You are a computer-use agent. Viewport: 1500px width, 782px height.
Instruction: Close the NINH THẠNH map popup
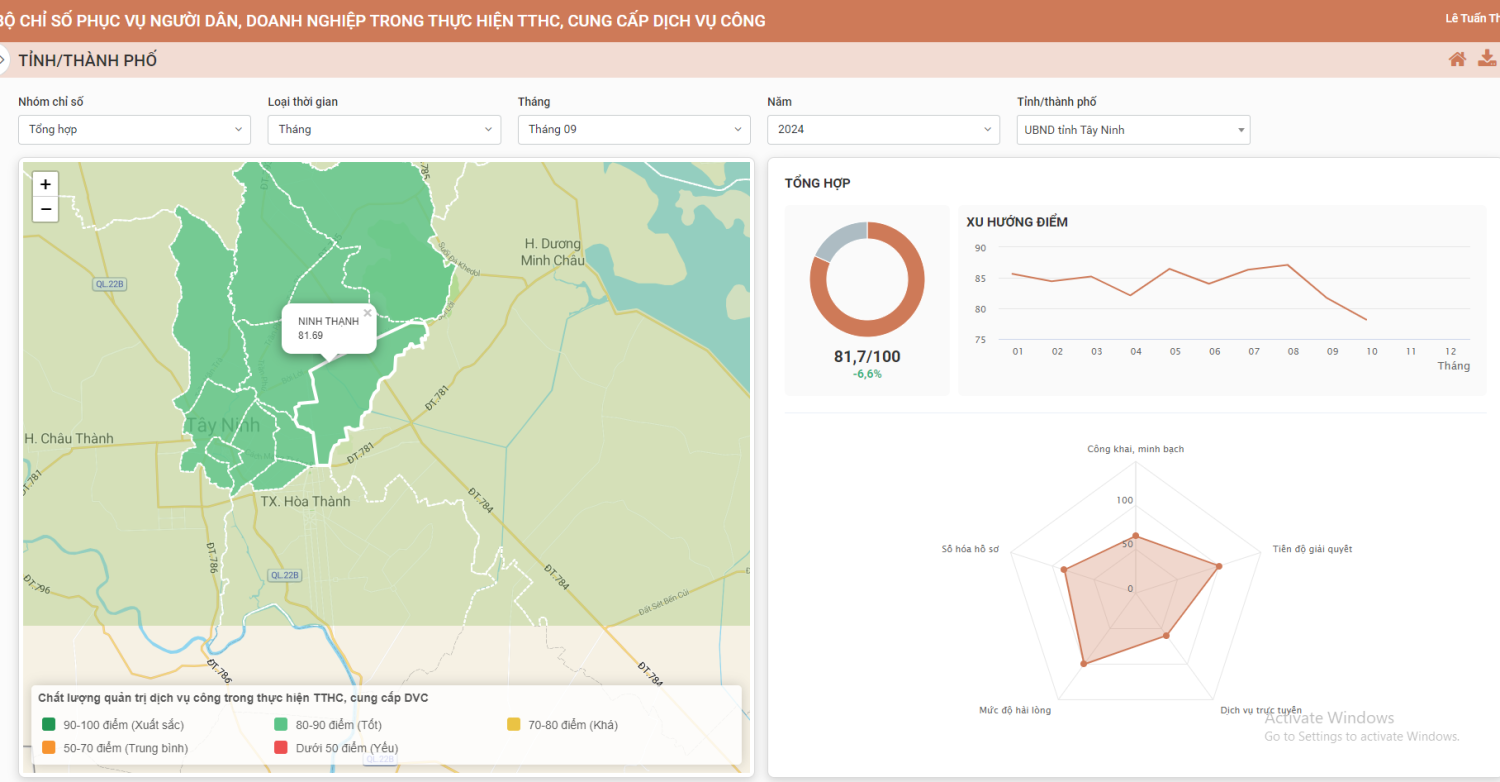coord(367,313)
